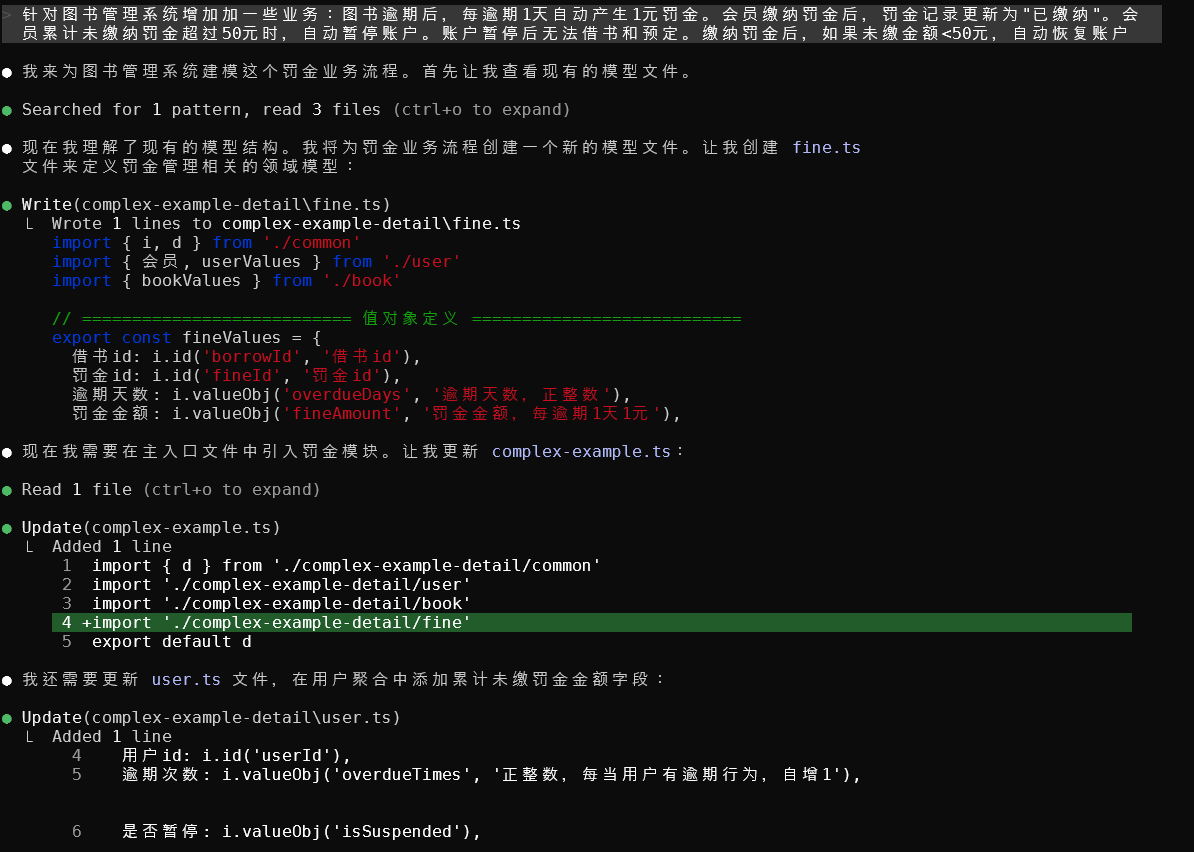Screen dimensions: 1194x852
Task: Click the 'export default d' line
Action: coord(171,642)
